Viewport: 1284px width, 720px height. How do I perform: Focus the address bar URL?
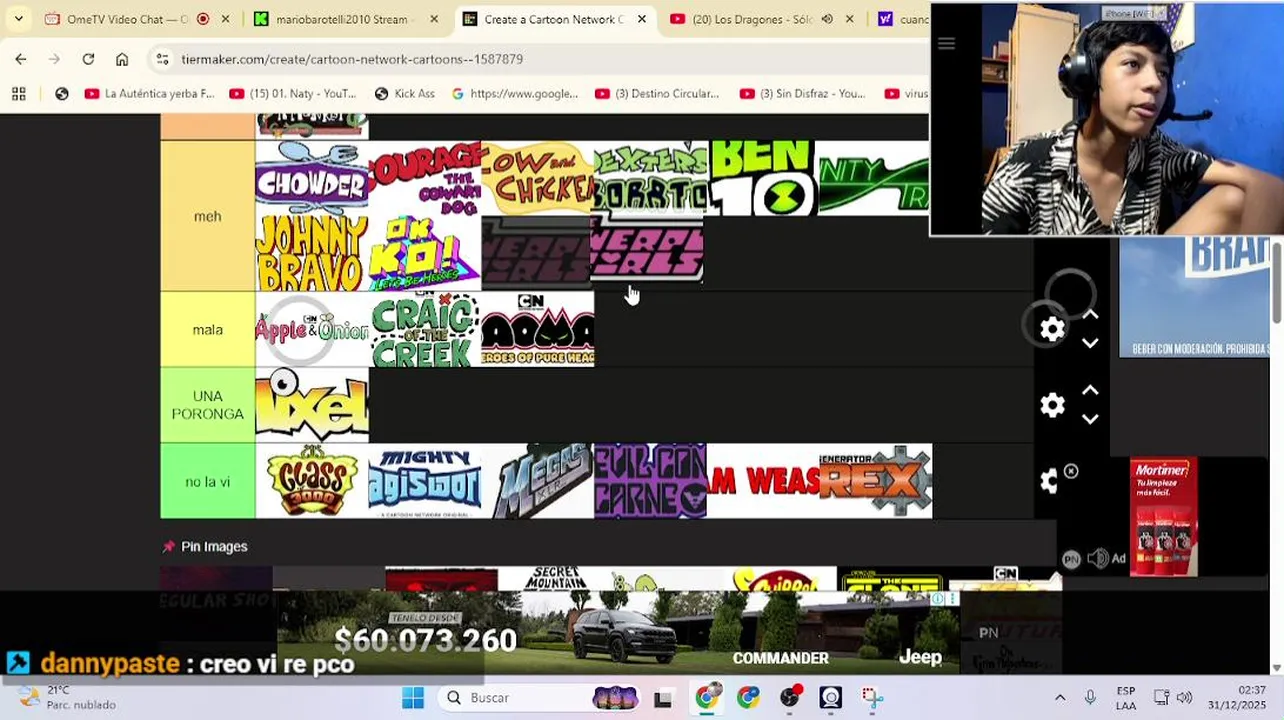pos(352,59)
